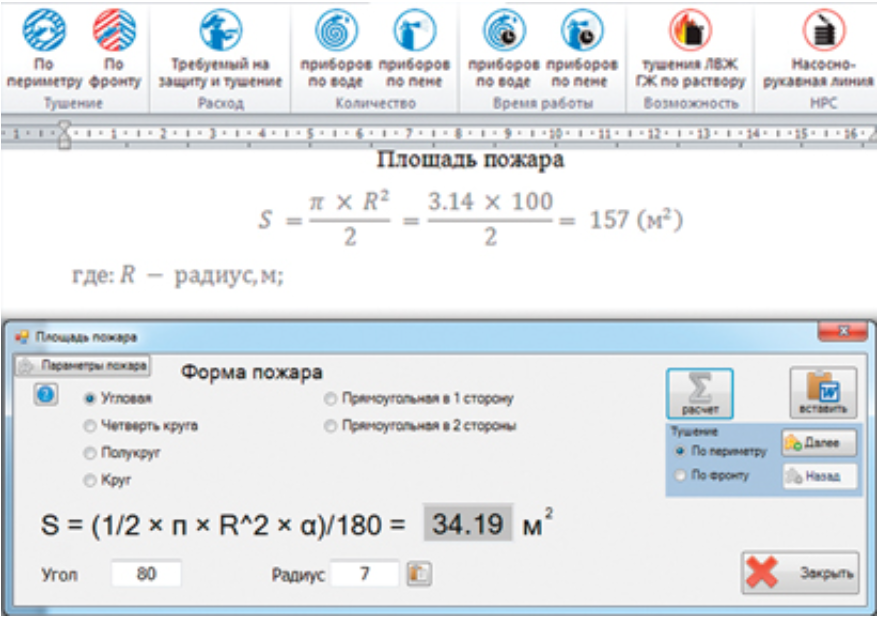Click the result field showing 34.19
Screen dimensions: 881x617
[467, 523]
